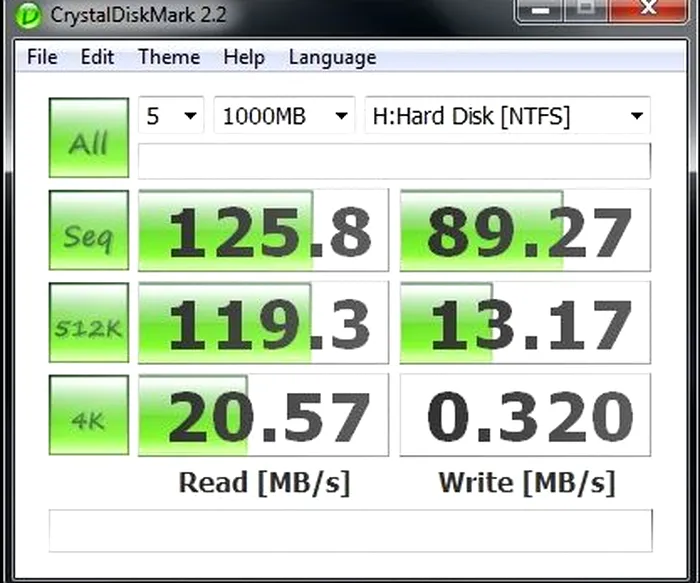Click the empty comment field at the bottom
The height and width of the screenshot is (583, 700).
(350, 531)
